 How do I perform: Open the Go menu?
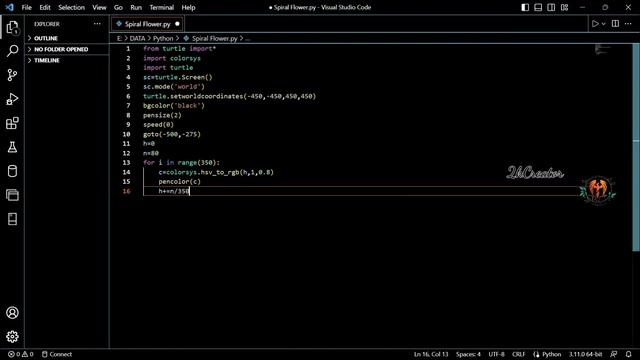[118, 7]
